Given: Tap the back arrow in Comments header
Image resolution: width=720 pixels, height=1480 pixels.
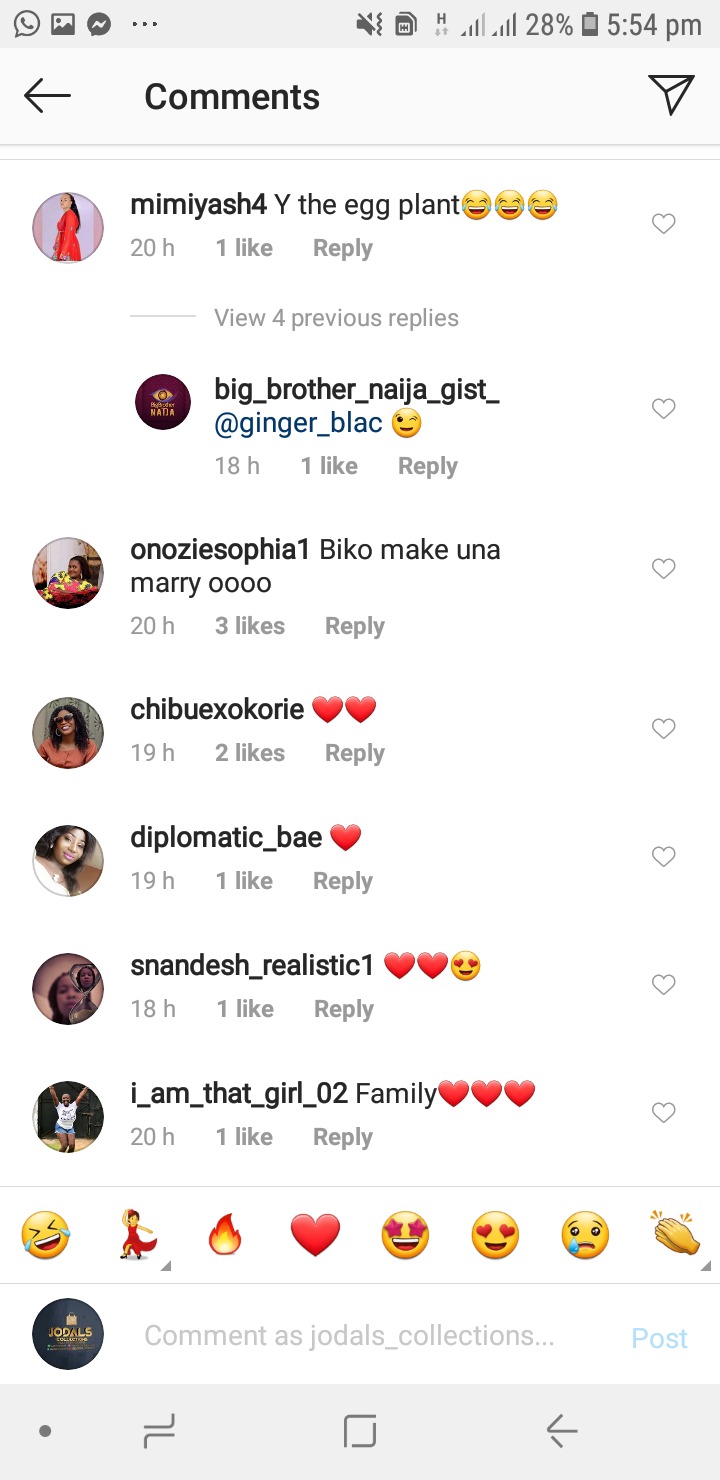Looking at the screenshot, I should (x=47, y=96).
